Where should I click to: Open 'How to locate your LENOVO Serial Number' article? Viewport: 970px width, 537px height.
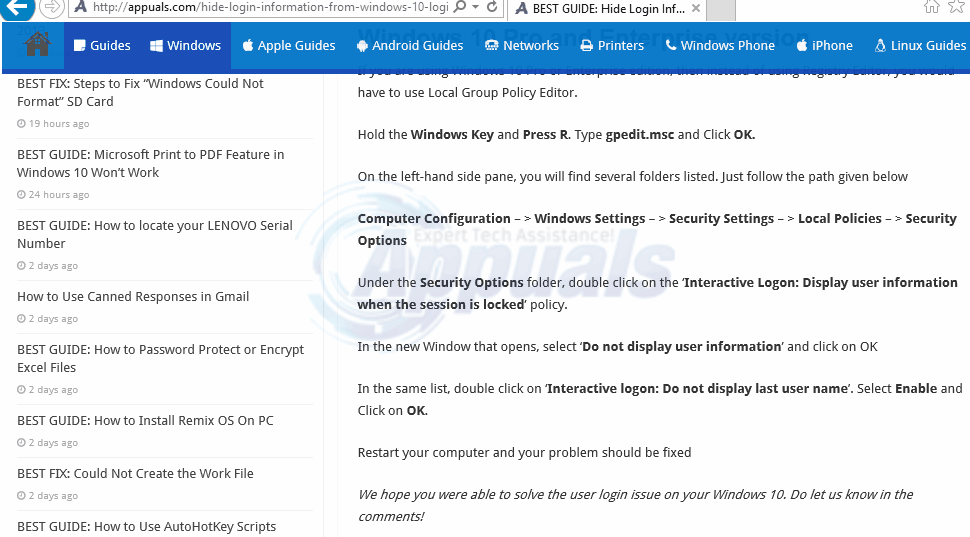(155, 234)
